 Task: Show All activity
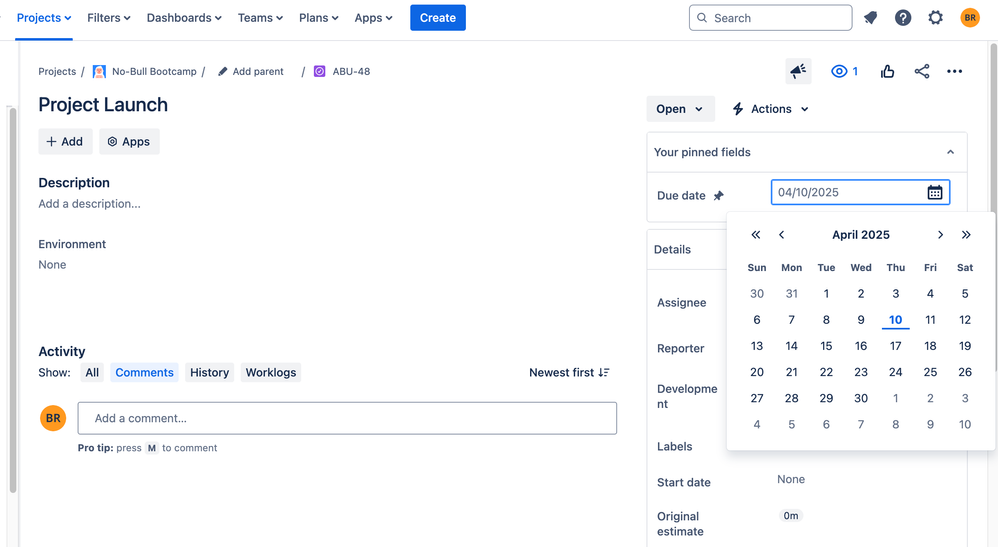[x=92, y=373]
